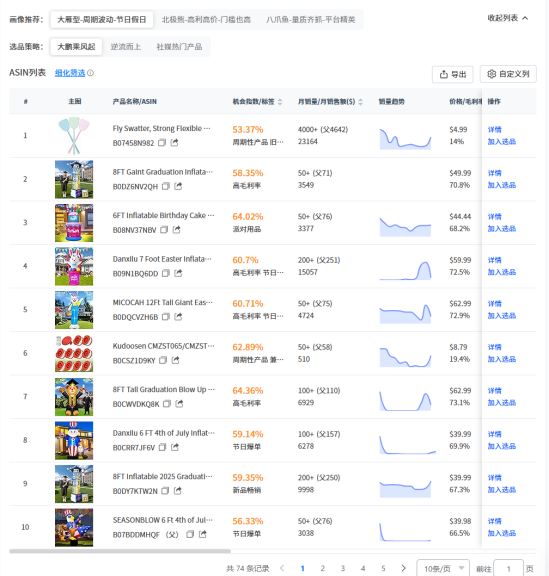Collapse the list with 收起列表
This screenshot has width=549, height=576.
click(507, 18)
